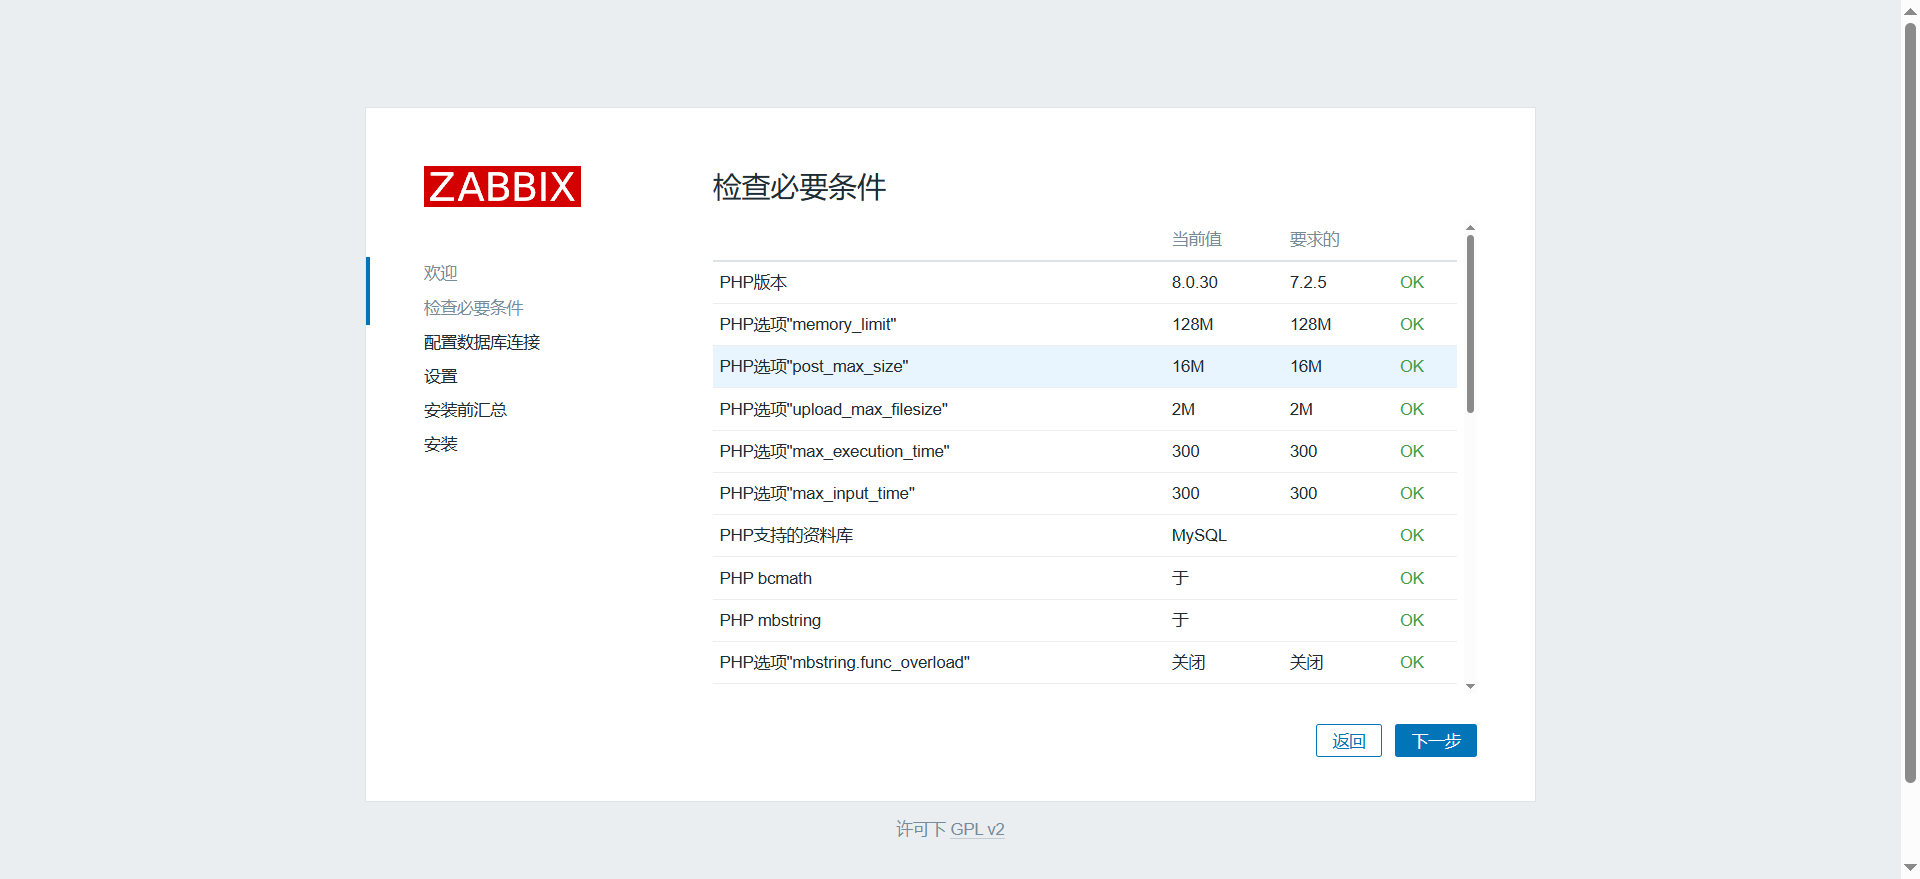The height and width of the screenshot is (879, 1920).
Task: Select the 设置 step in sidebar
Action: click(x=440, y=376)
